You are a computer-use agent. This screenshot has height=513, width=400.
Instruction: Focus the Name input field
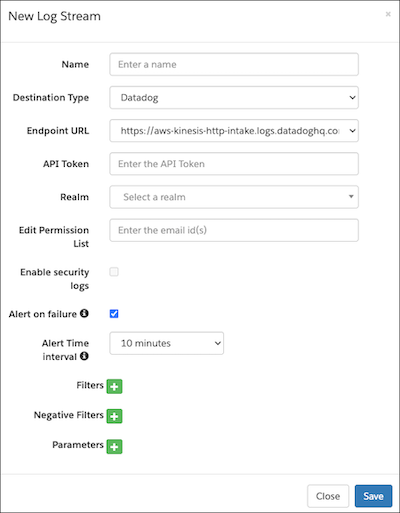point(234,64)
